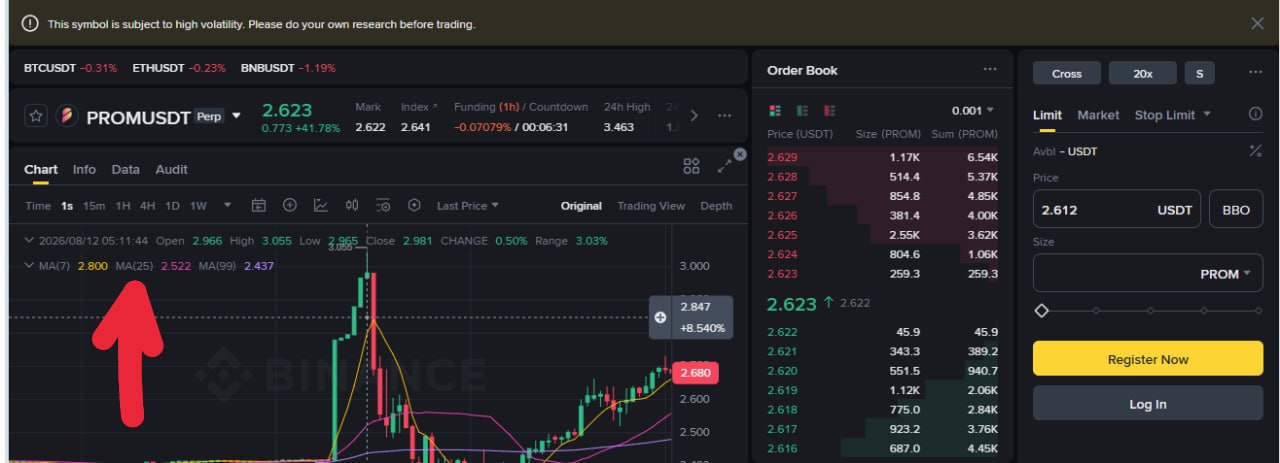Close the chart panel with the small x

pos(740,154)
